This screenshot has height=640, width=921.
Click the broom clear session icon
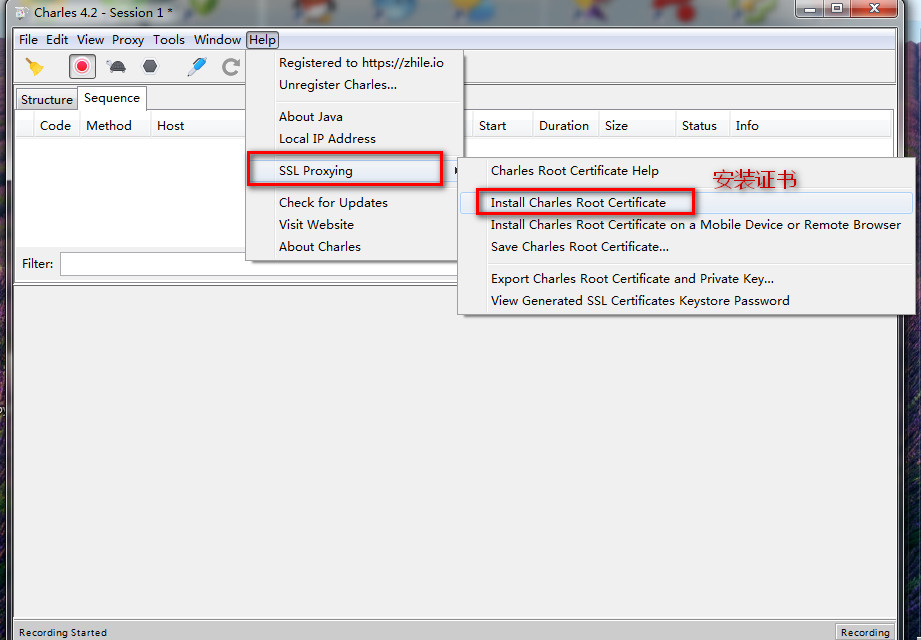click(x=35, y=66)
